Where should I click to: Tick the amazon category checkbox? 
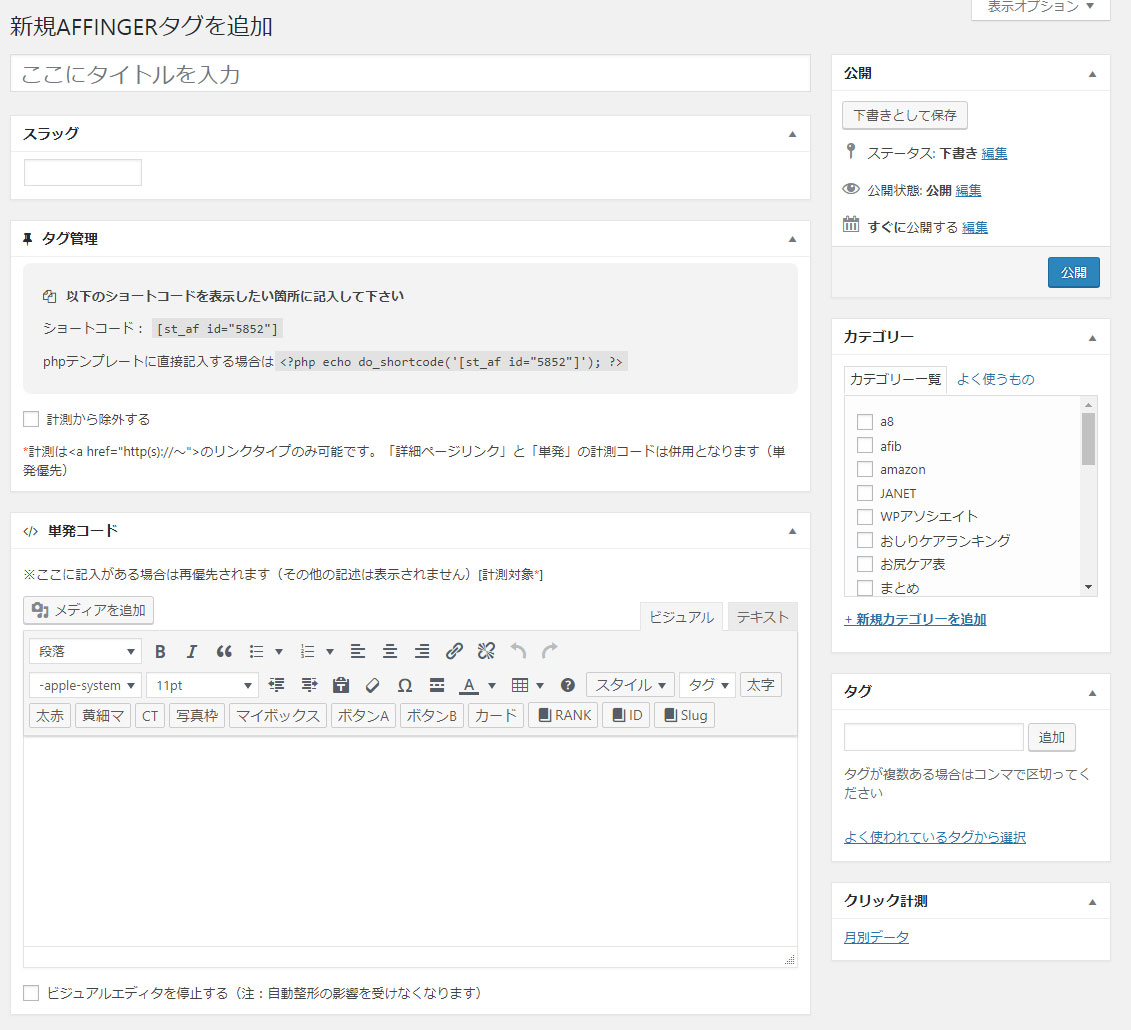[x=865, y=469]
